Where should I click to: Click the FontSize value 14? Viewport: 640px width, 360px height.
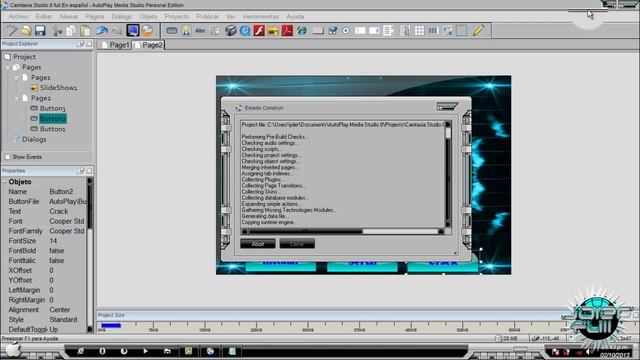click(53, 241)
